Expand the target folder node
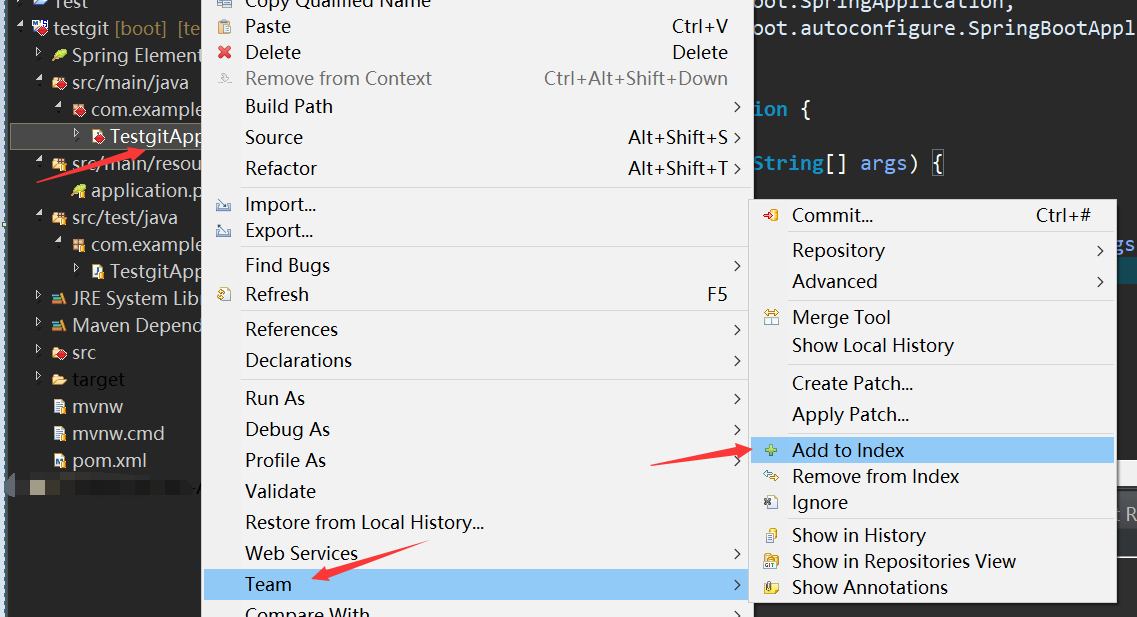This screenshot has height=617, width=1137. click(38, 376)
